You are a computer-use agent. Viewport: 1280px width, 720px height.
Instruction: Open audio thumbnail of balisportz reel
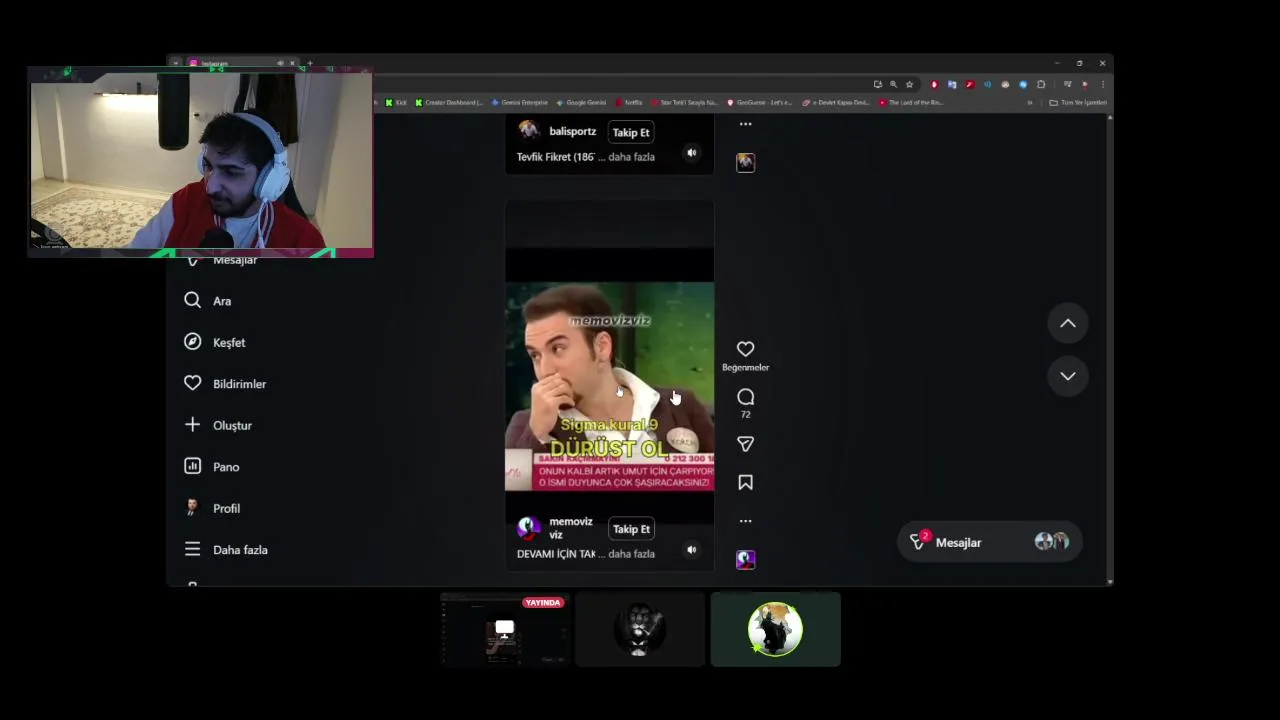click(x=745, y=163)
